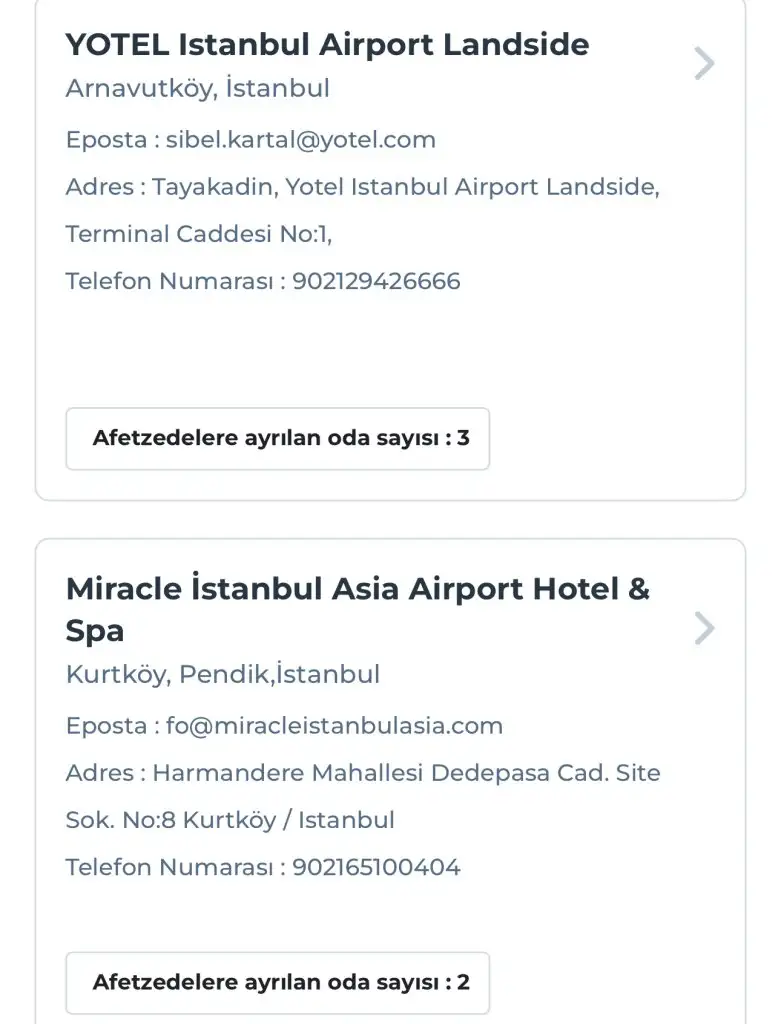Click the Tayakadin address line of YOTEL

(x=405, y=187)
